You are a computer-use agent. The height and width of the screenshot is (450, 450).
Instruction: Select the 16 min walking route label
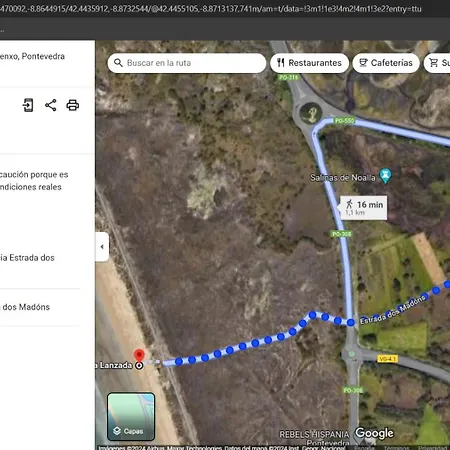click(x=364, y=208)
